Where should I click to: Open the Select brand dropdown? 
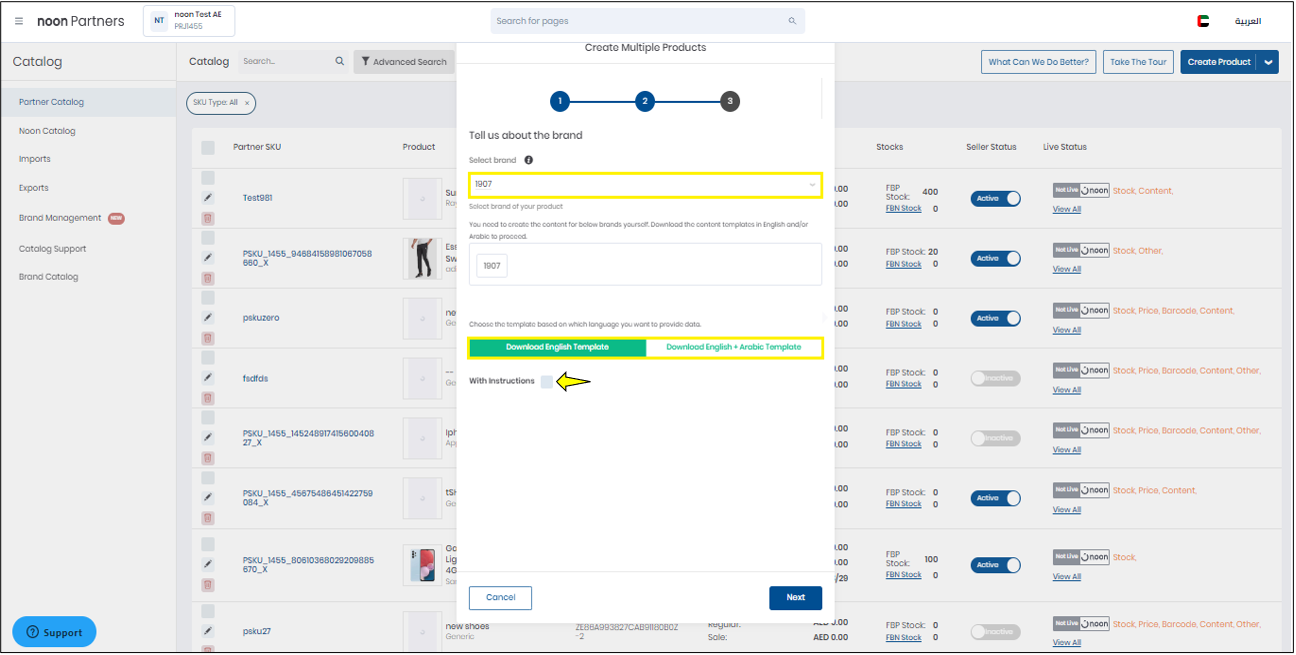point(645,185)
